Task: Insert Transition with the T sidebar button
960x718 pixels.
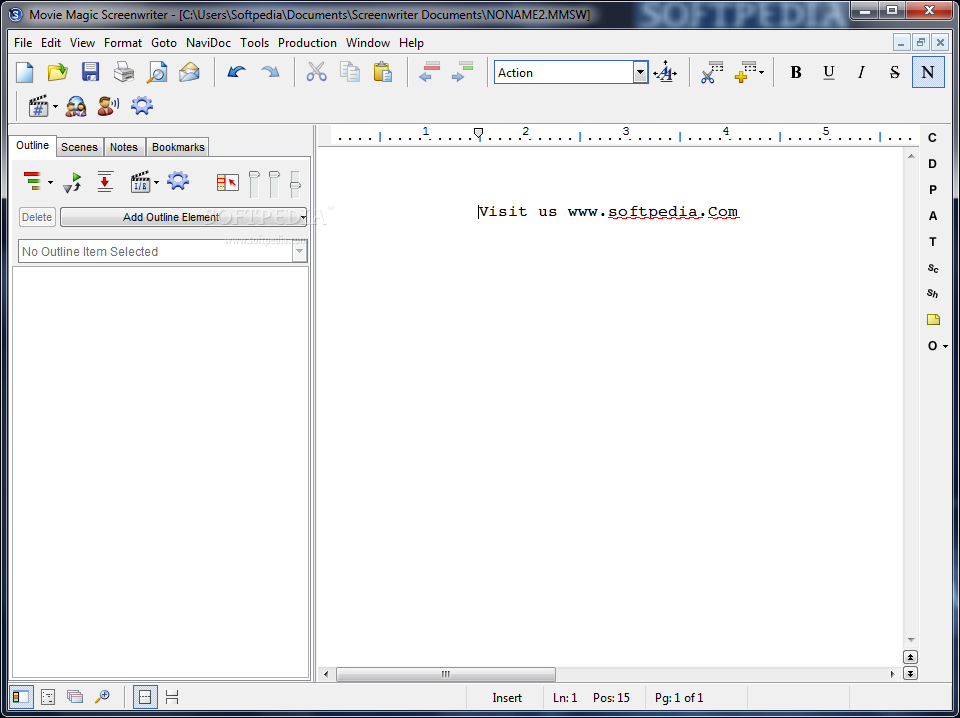Action: (x=932, y=242)
